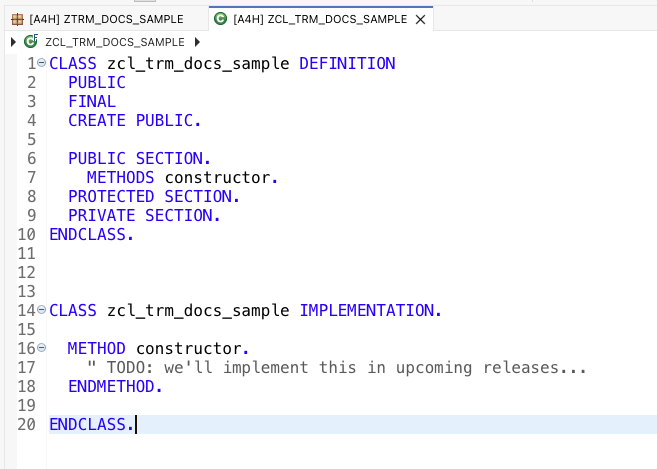Viewport: 657px width, 469px height.
Task: Click the FINAL keyword on line 3
Action: (x=92, y=101)
